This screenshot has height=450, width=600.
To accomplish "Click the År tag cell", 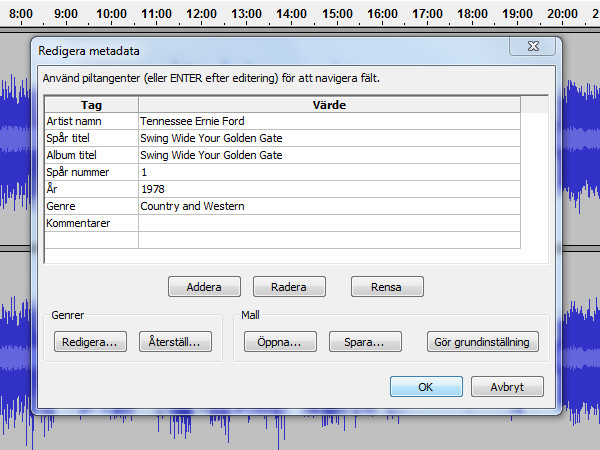I will click(91, 189).
